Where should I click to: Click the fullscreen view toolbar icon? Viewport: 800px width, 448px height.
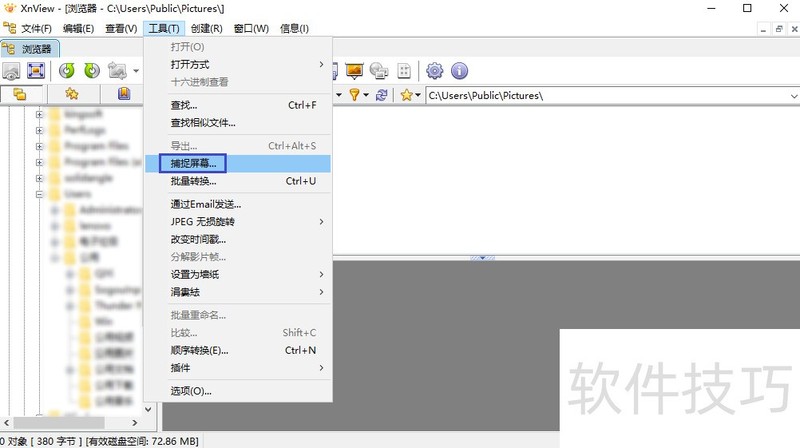coord(36,70)
